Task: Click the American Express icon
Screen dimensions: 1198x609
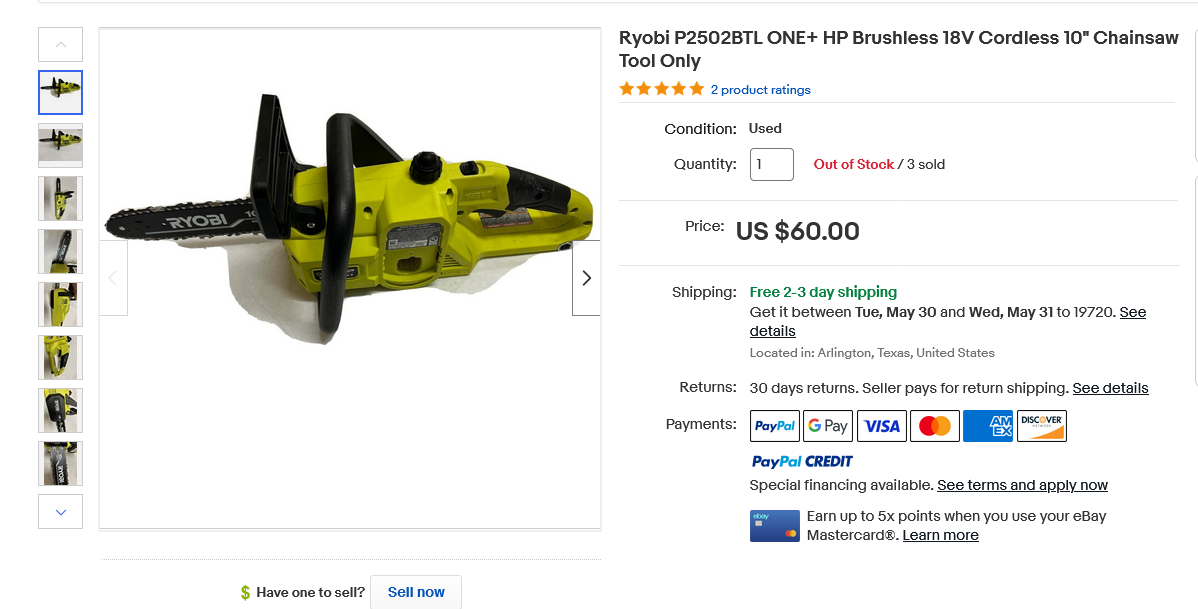Action: point(988,426)
